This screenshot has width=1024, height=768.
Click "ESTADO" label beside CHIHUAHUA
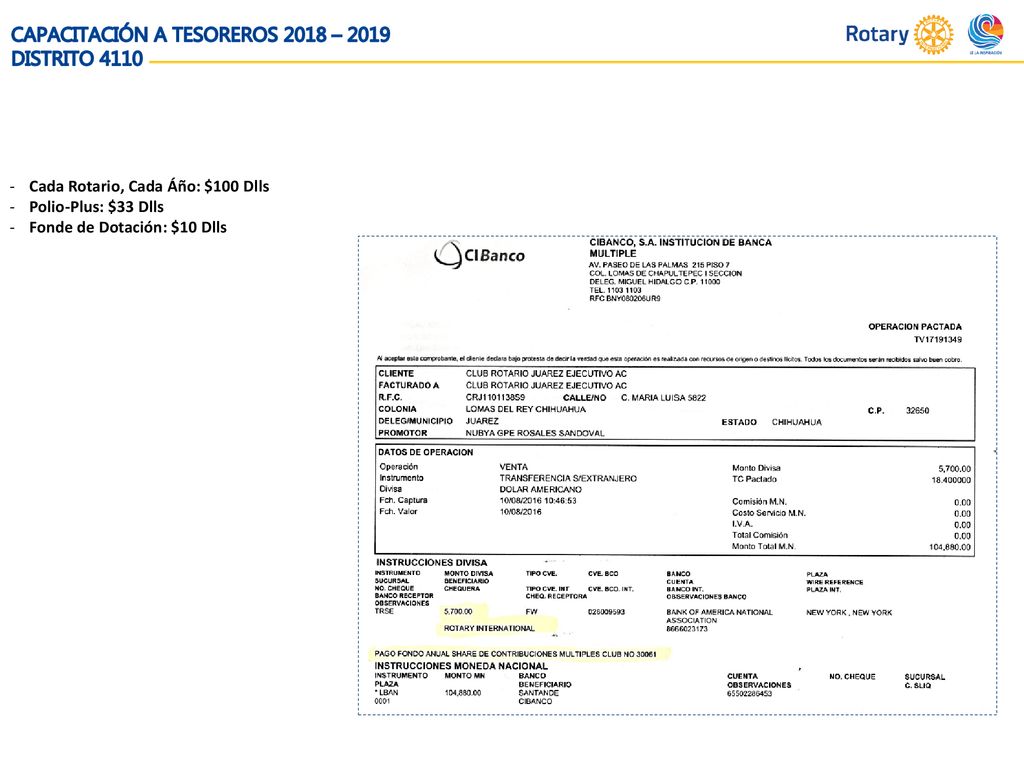(x=739, y=423)
